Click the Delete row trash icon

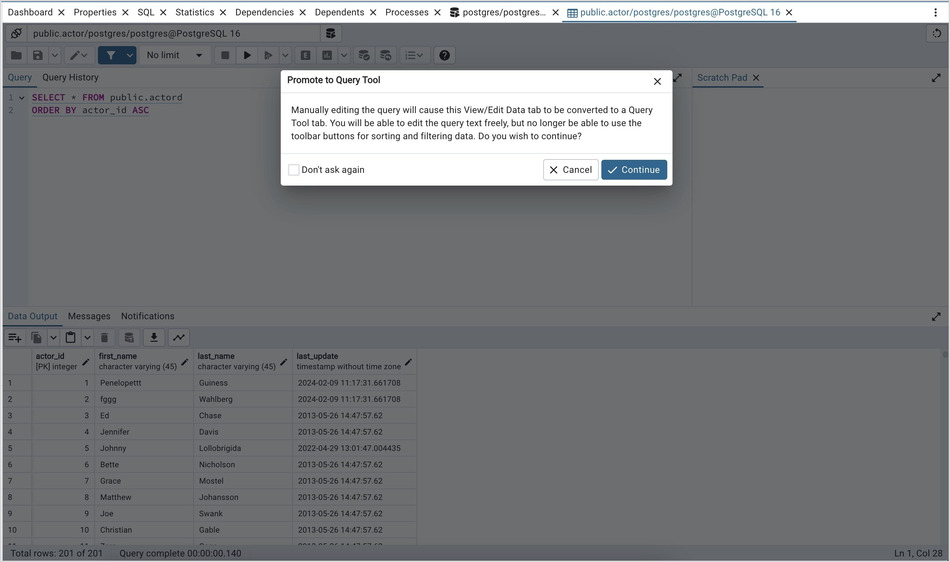tap(104, 338)
